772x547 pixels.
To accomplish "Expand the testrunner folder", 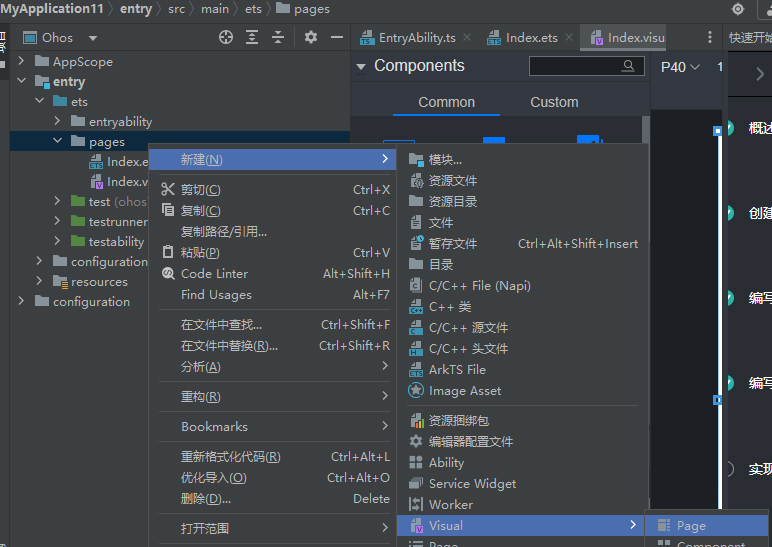I will click(x=57, y=221).
